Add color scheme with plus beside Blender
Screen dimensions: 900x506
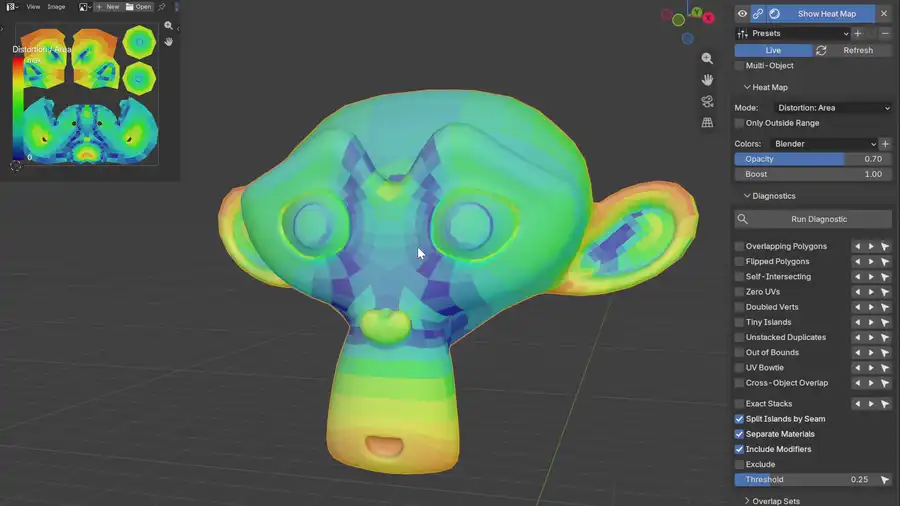point(885,144)
